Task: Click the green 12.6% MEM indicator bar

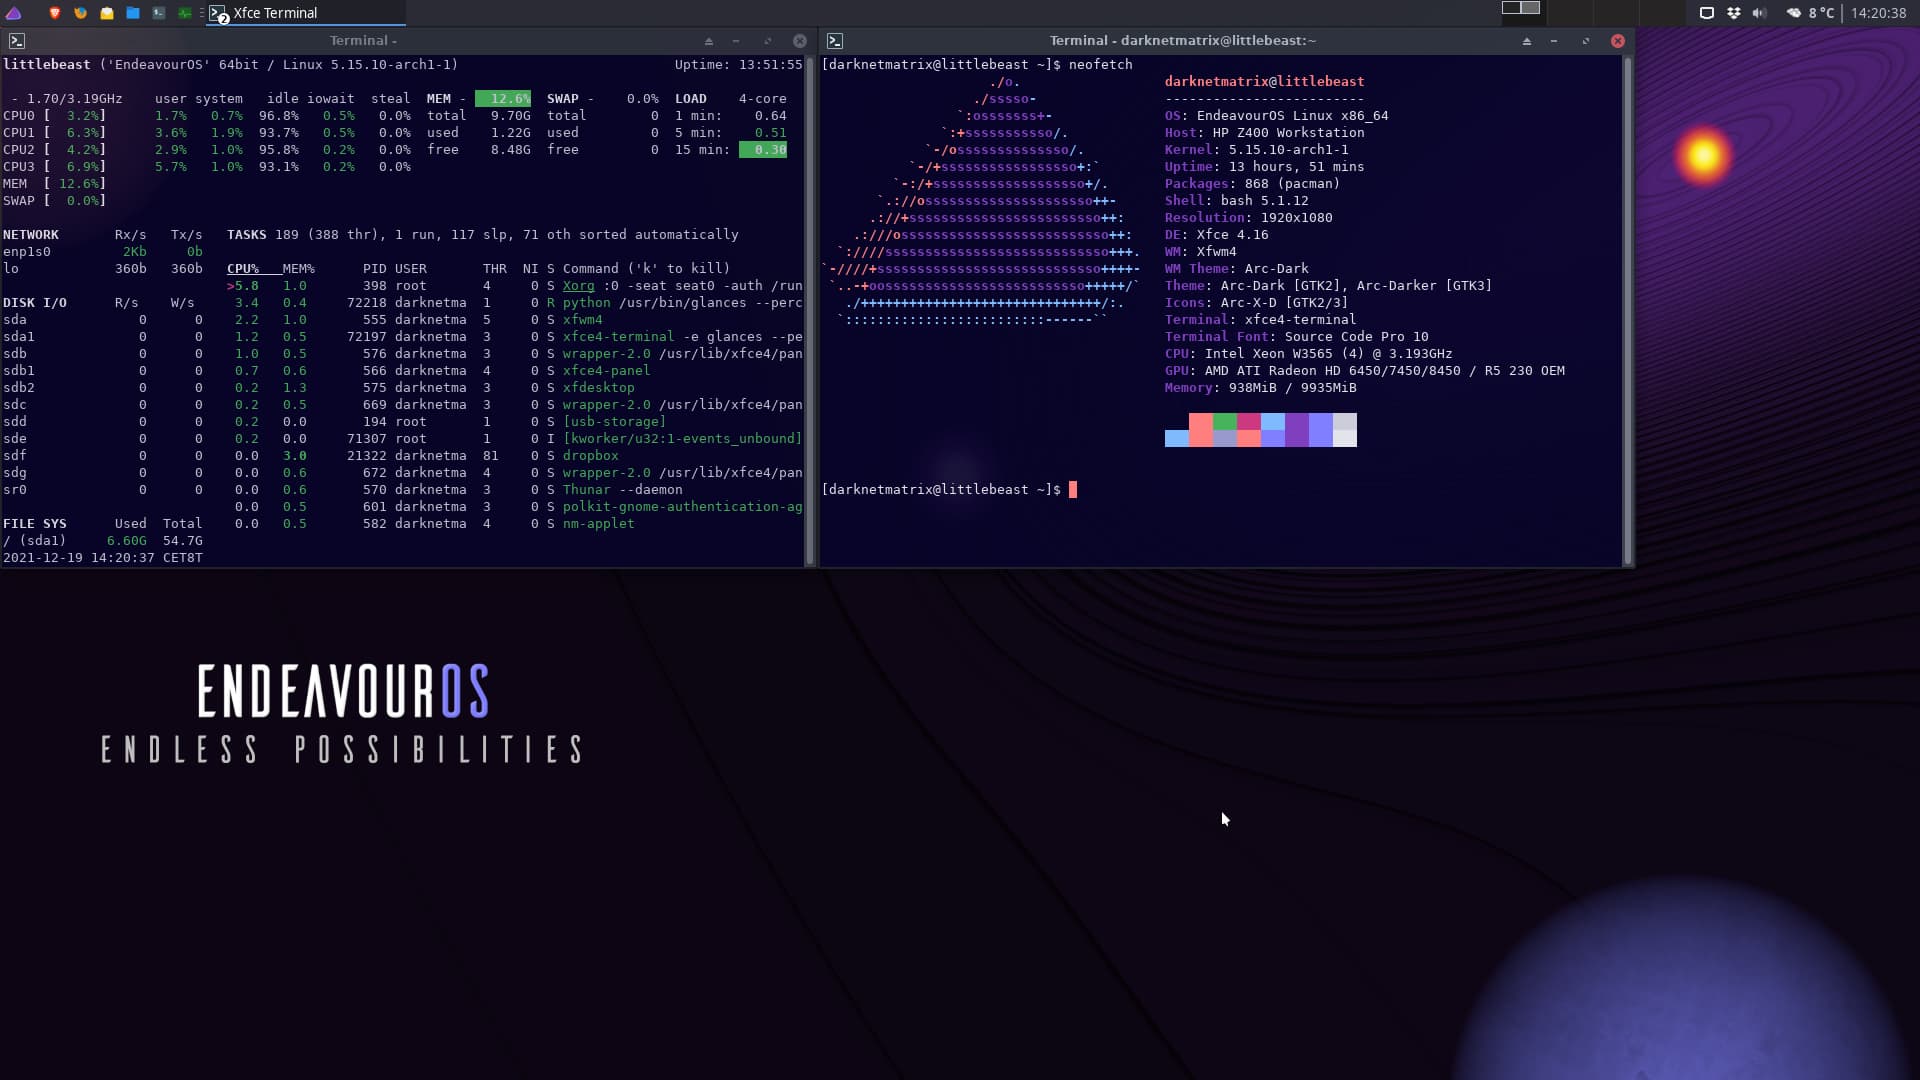Action: pos(503,98)
